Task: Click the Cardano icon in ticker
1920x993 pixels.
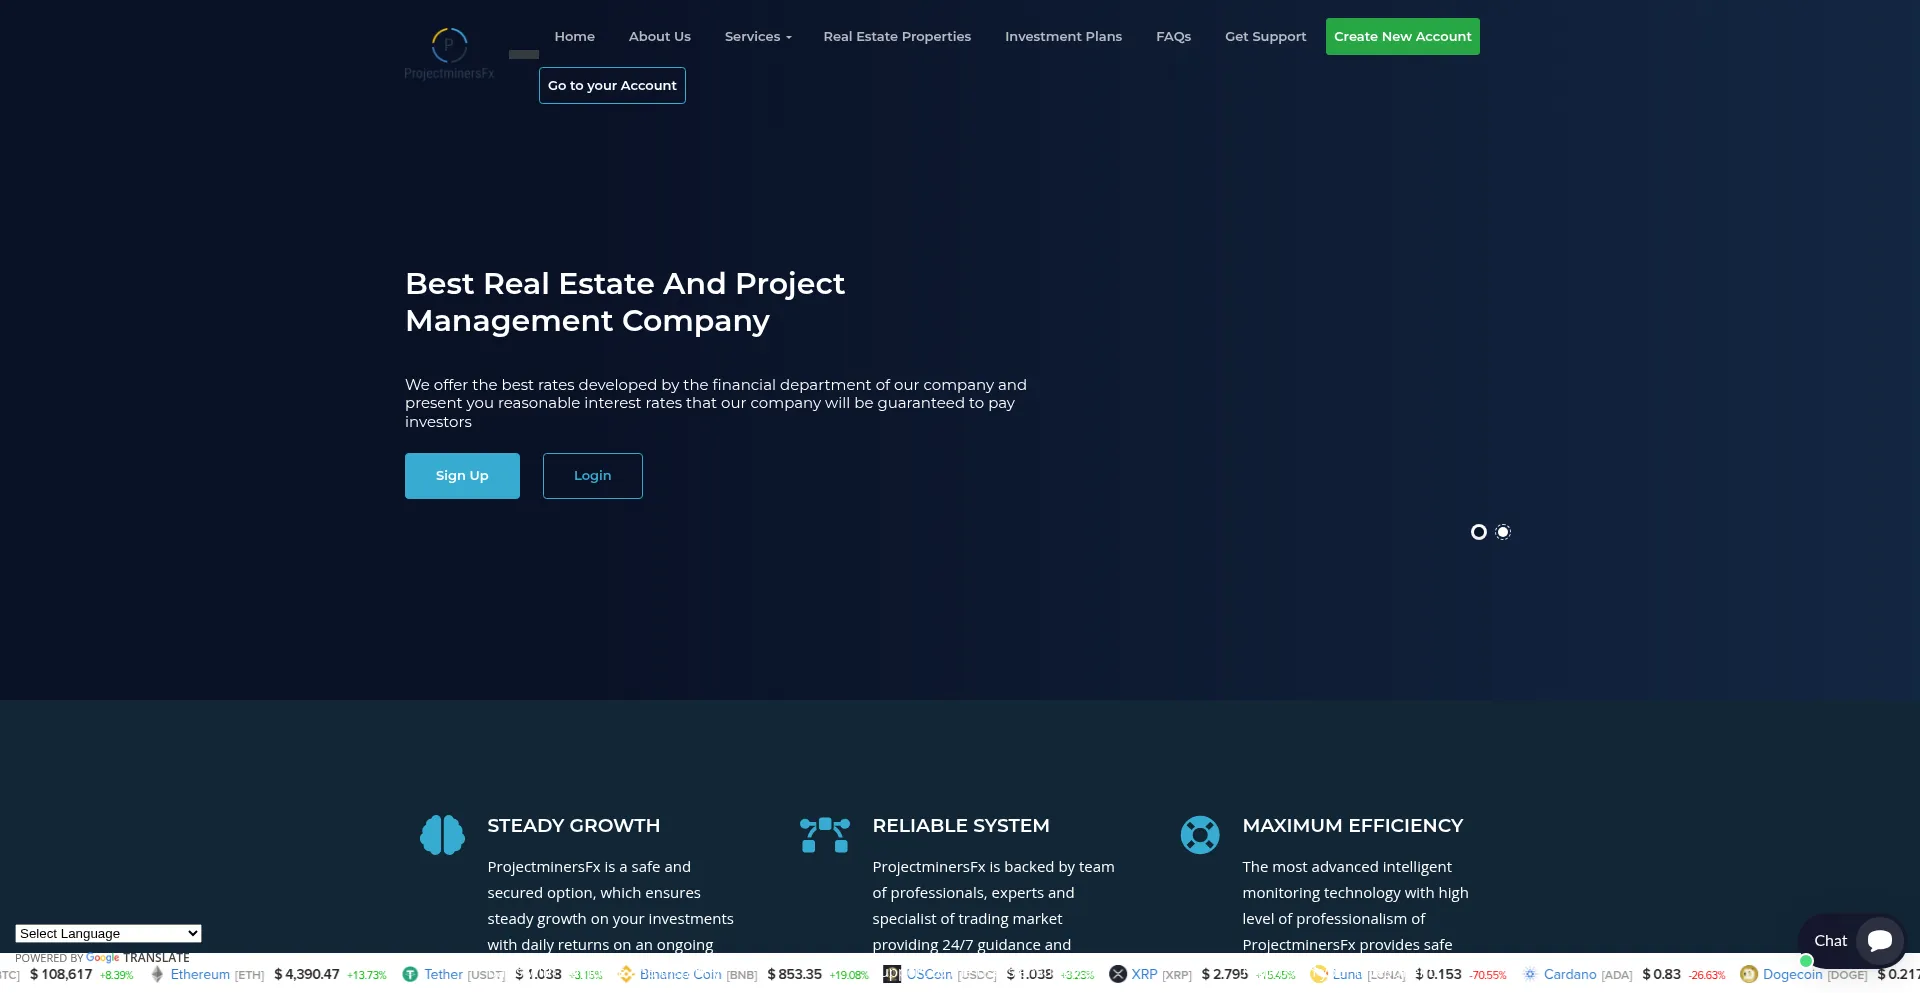Action: coord(1530,974)
